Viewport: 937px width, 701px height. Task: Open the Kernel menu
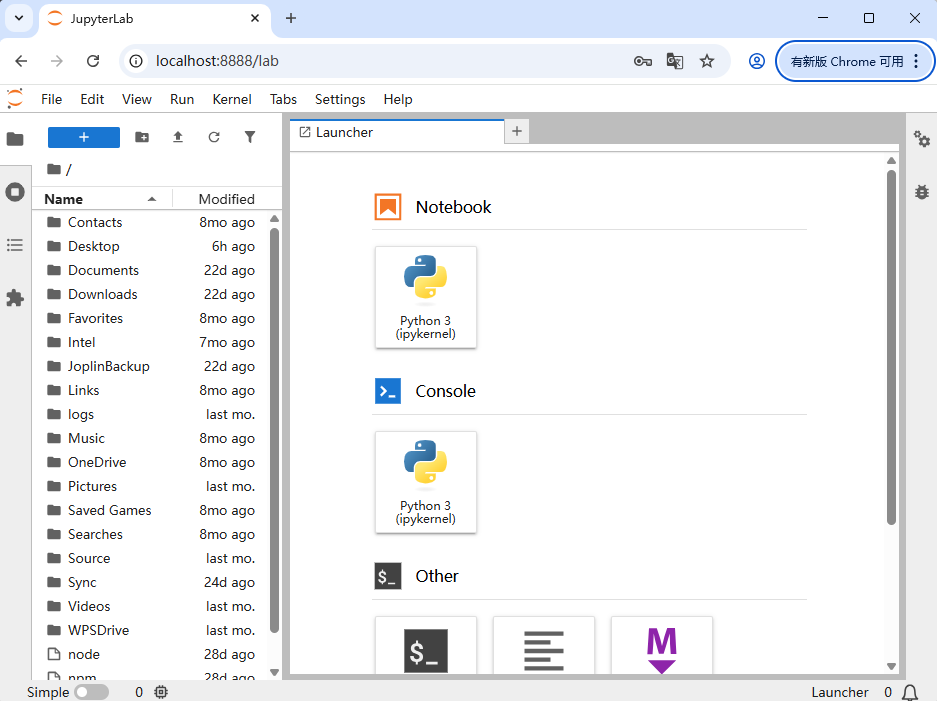pyautogui.click(x=232, y=99)
